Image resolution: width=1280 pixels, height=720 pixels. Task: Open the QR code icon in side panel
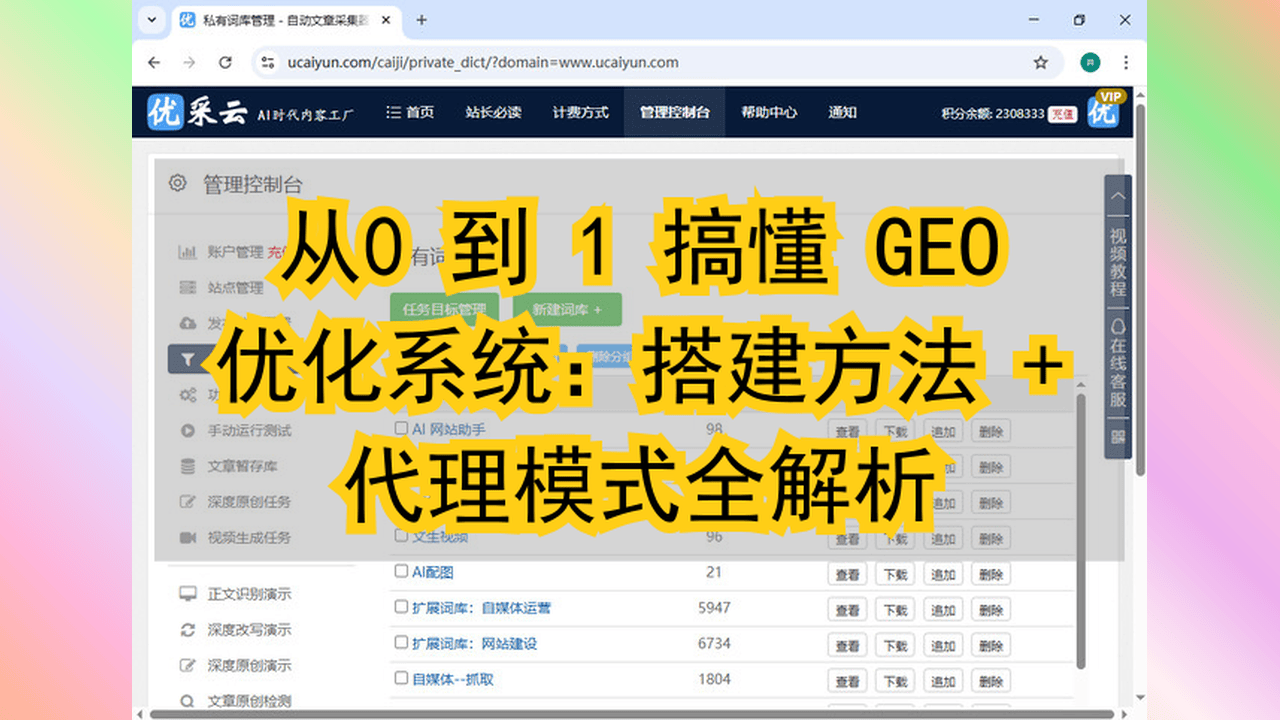(1117, 437)
